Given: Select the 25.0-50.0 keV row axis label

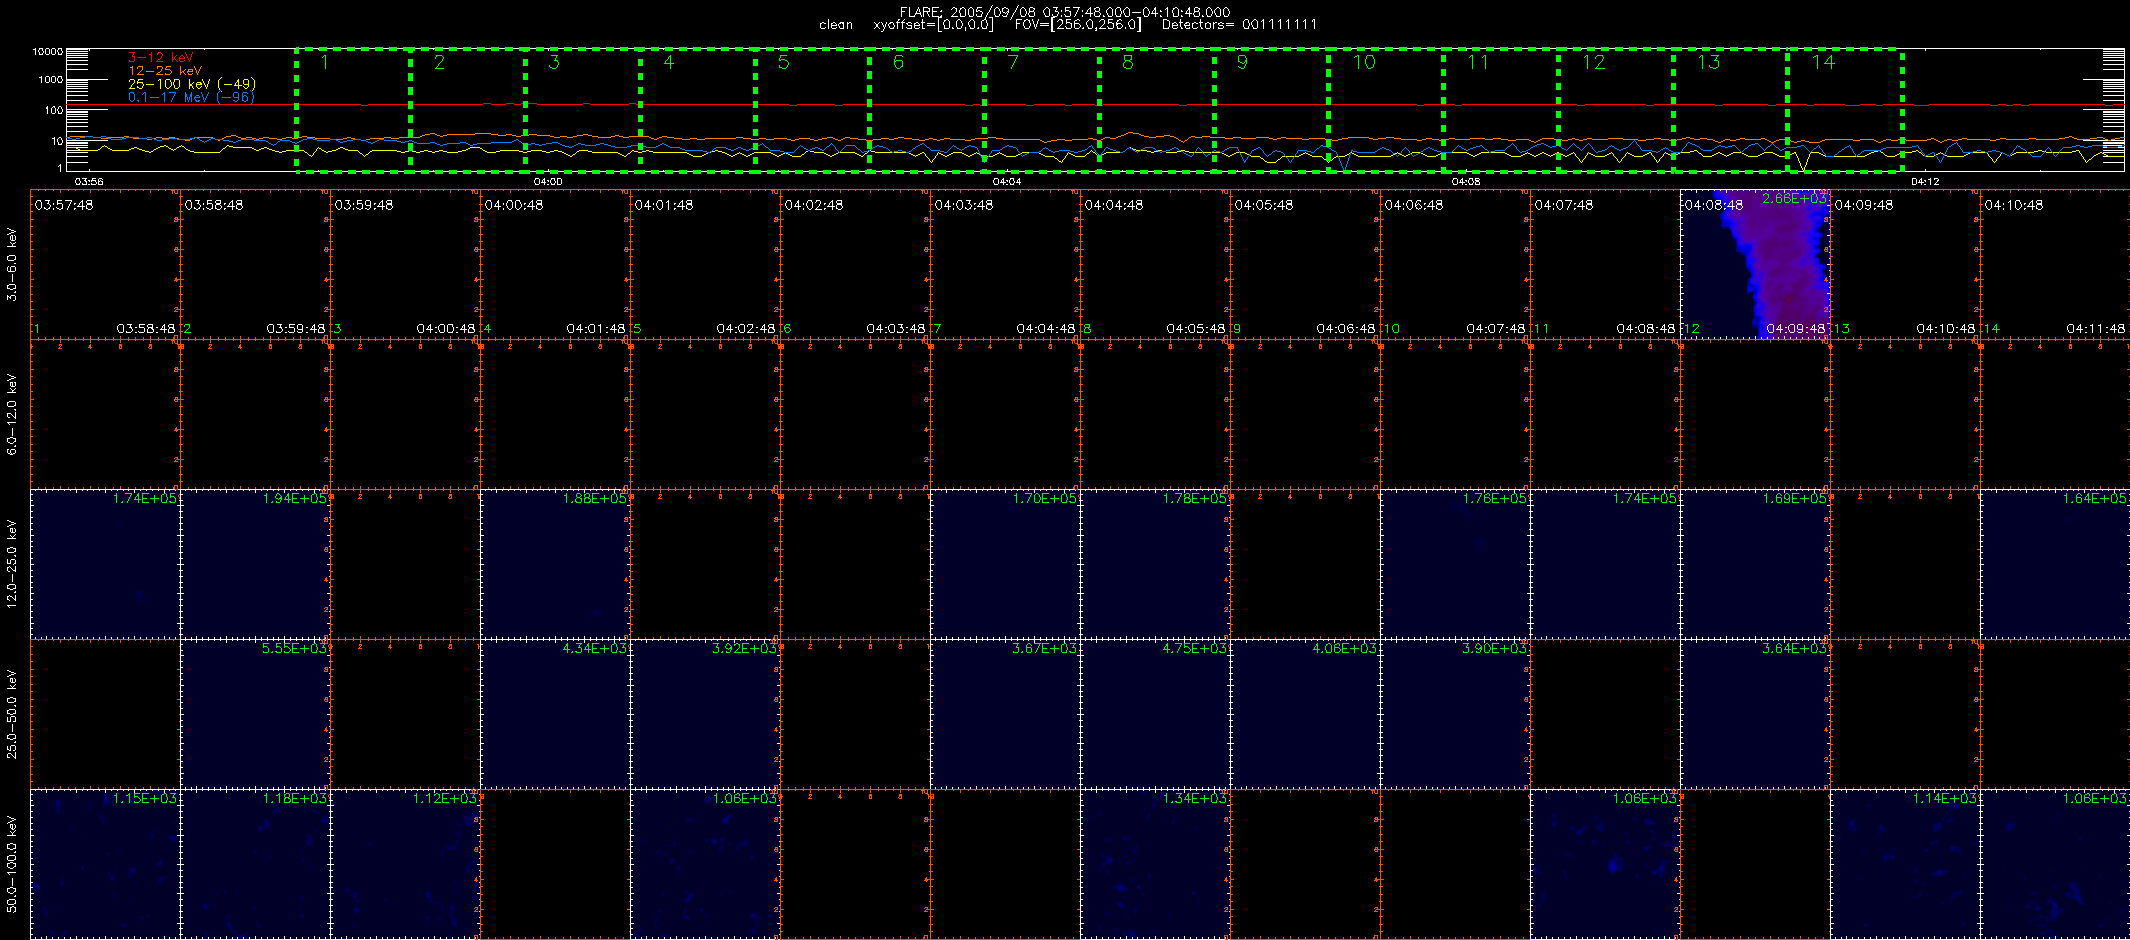Looking at the screenshot, I should pyautogui.click(x=12, y=714).
